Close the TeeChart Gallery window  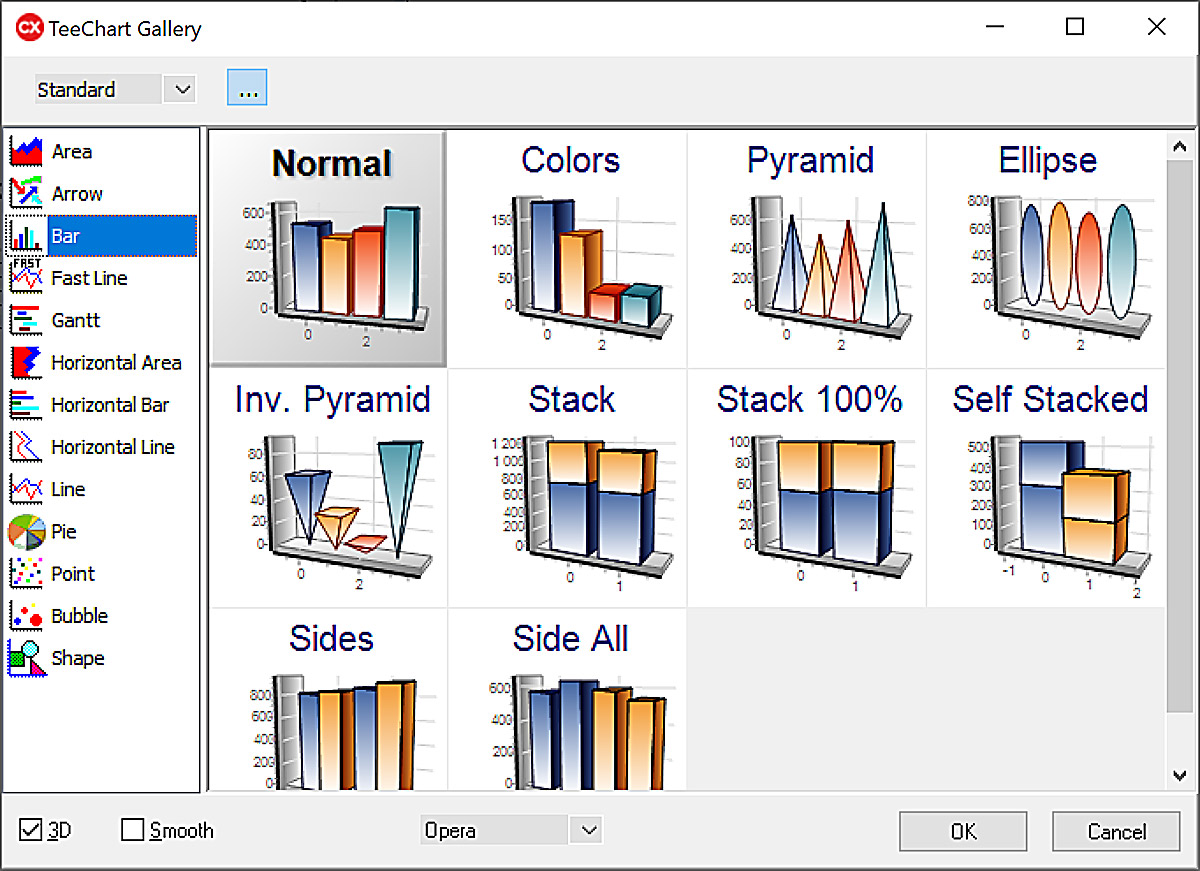1156,27
